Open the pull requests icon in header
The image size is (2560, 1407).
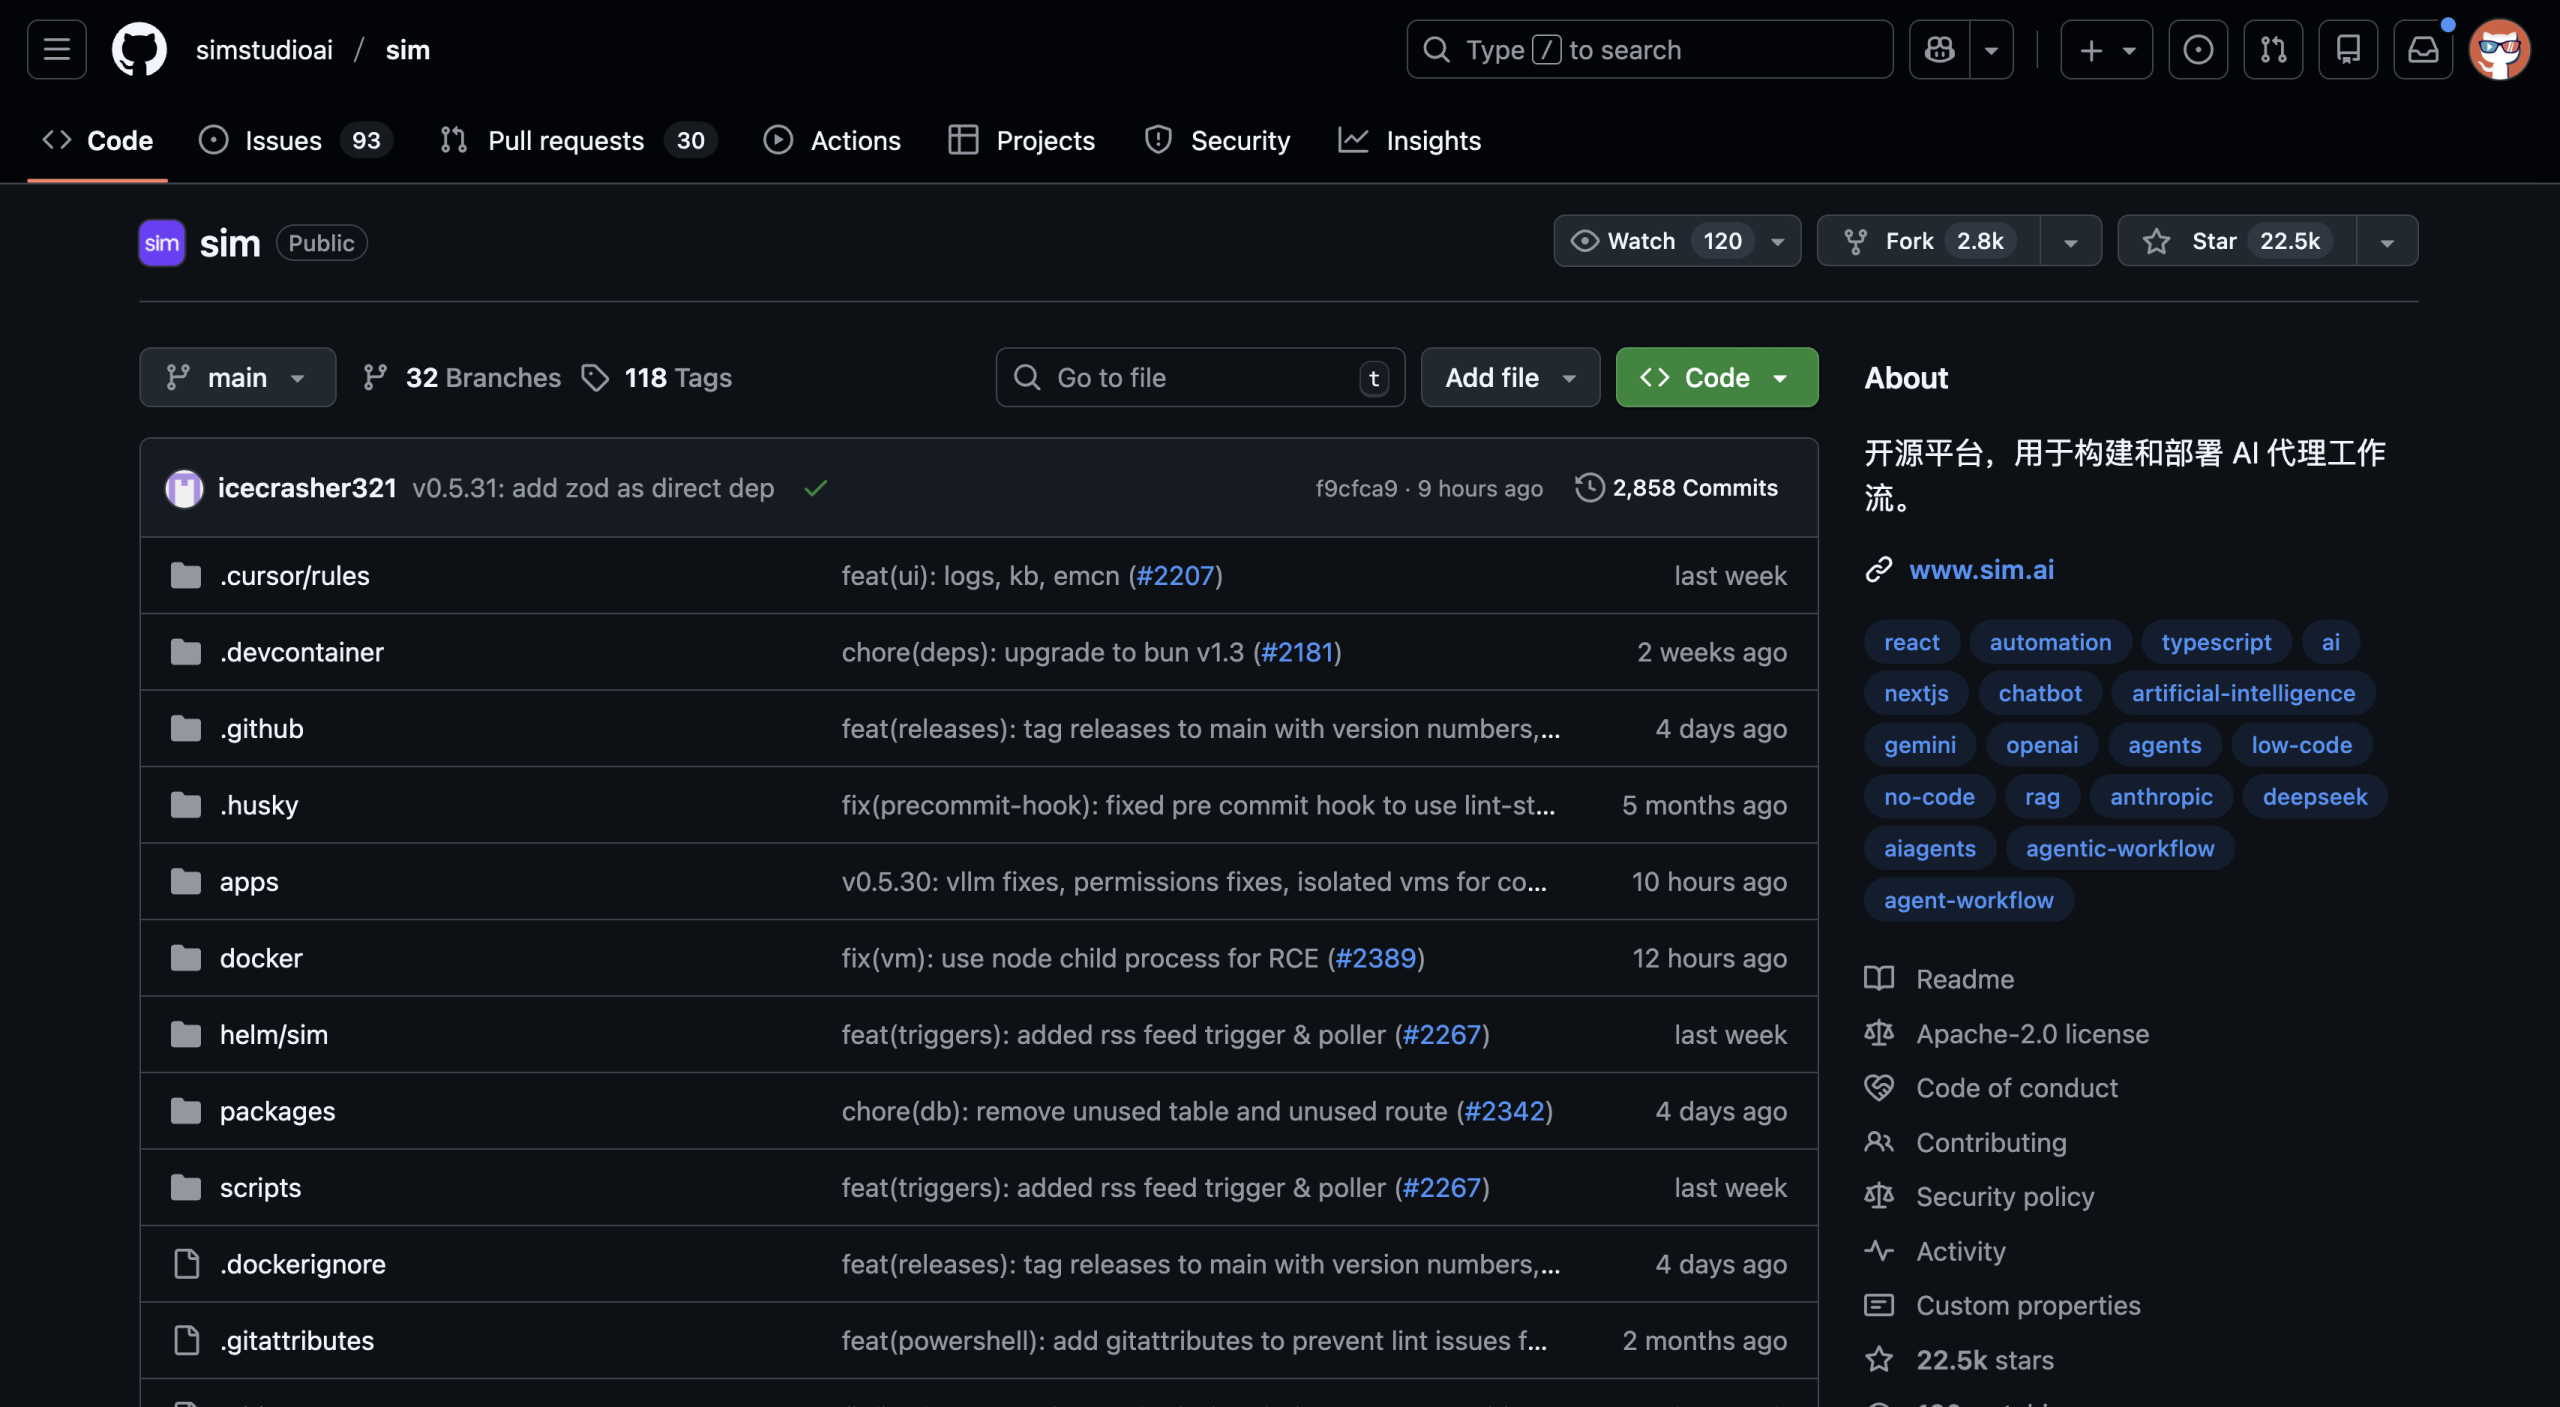click(x=2271, y=49)
